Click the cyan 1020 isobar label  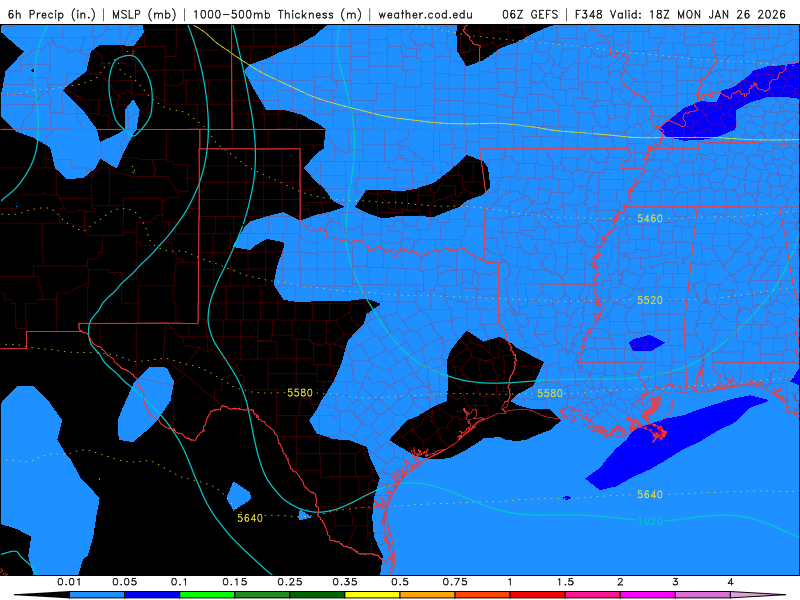pos(649,521)
